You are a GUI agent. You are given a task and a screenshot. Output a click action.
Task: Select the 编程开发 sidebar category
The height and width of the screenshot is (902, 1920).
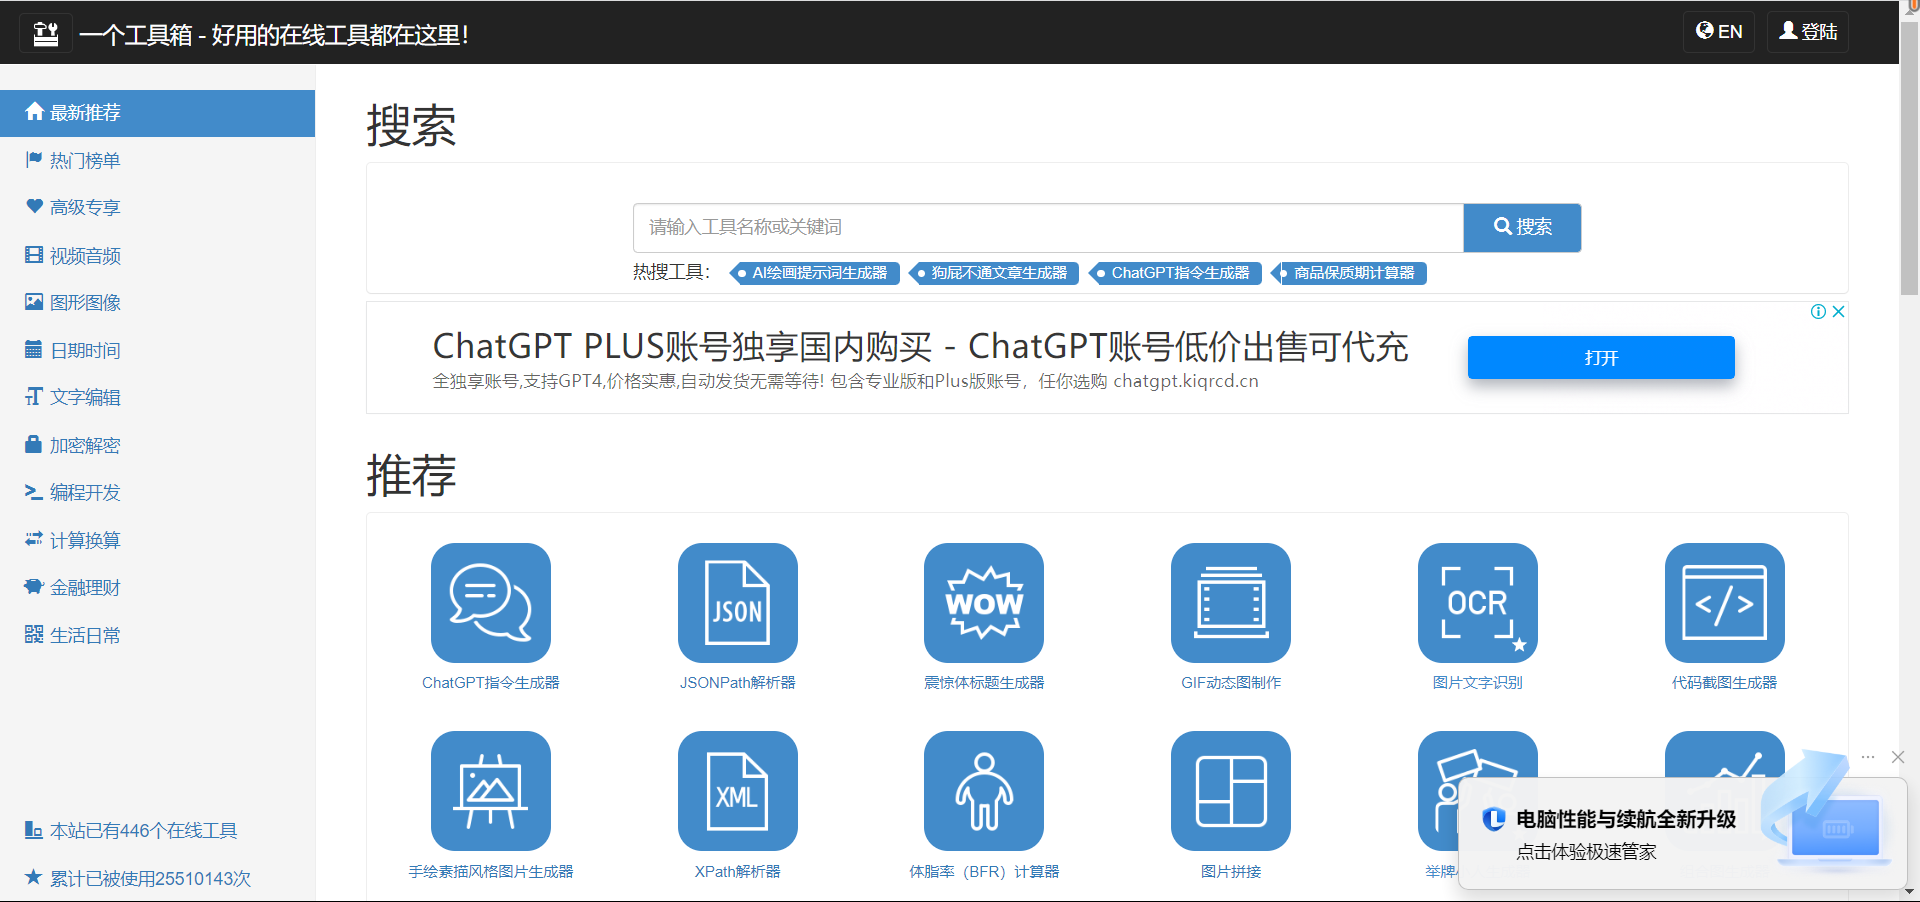(157, 493)
